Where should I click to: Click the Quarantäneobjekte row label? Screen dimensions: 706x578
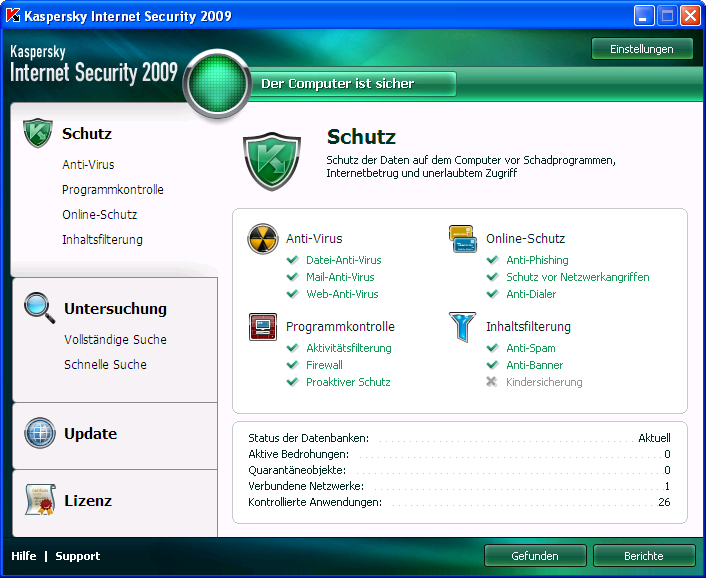297,470
